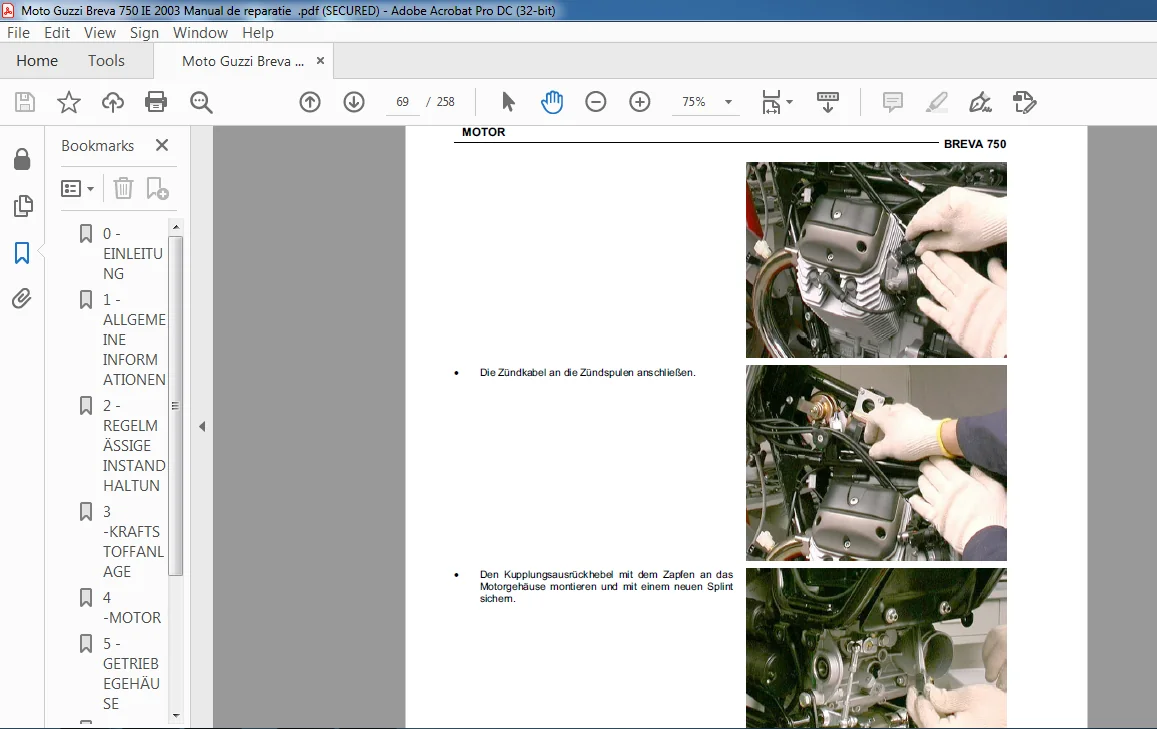This screenshot has height=729, width=1157.
Task: Open bookmark options dropdown
Action: pos(77,189)
